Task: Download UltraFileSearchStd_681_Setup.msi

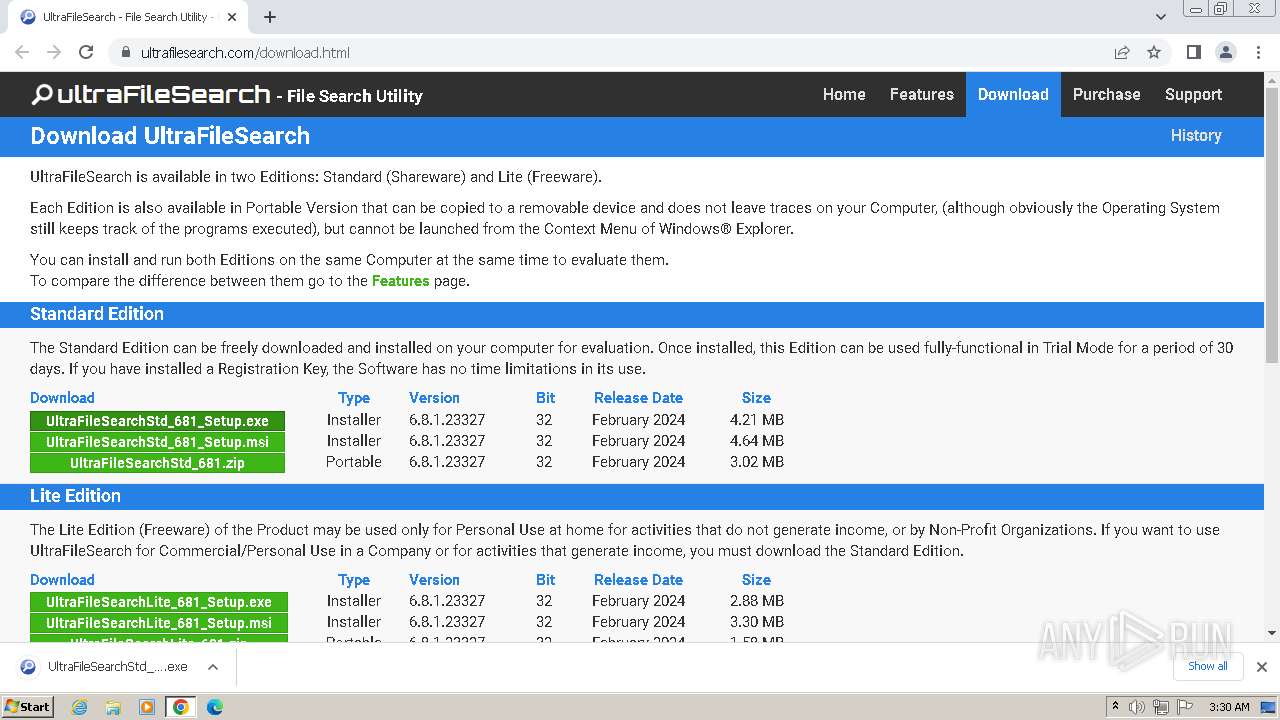Action: [x=157, y=442]
